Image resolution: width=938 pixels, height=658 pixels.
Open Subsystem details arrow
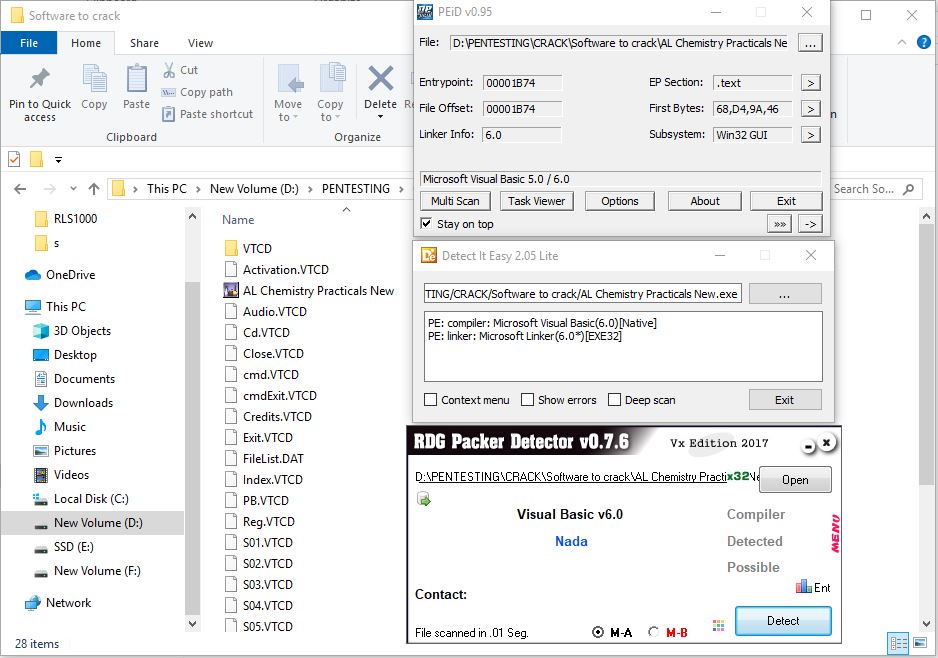tap(811, 135)
